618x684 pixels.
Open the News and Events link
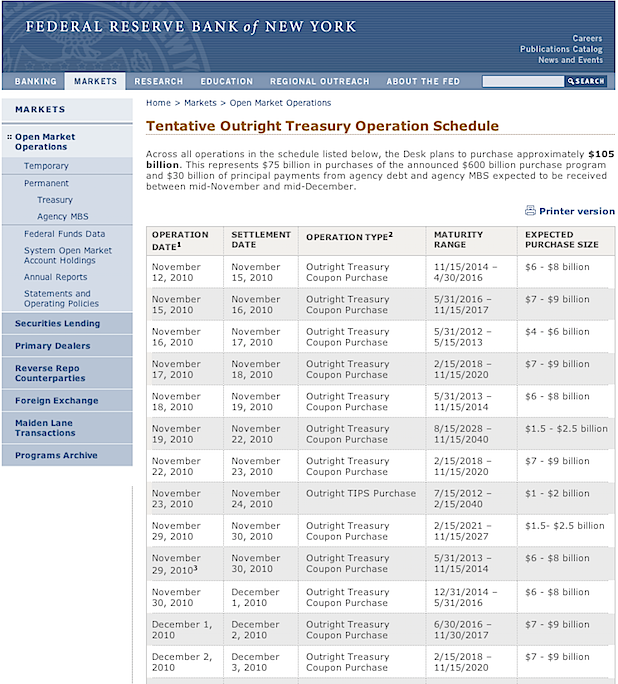pyautogui.click(x=570, y=60)
